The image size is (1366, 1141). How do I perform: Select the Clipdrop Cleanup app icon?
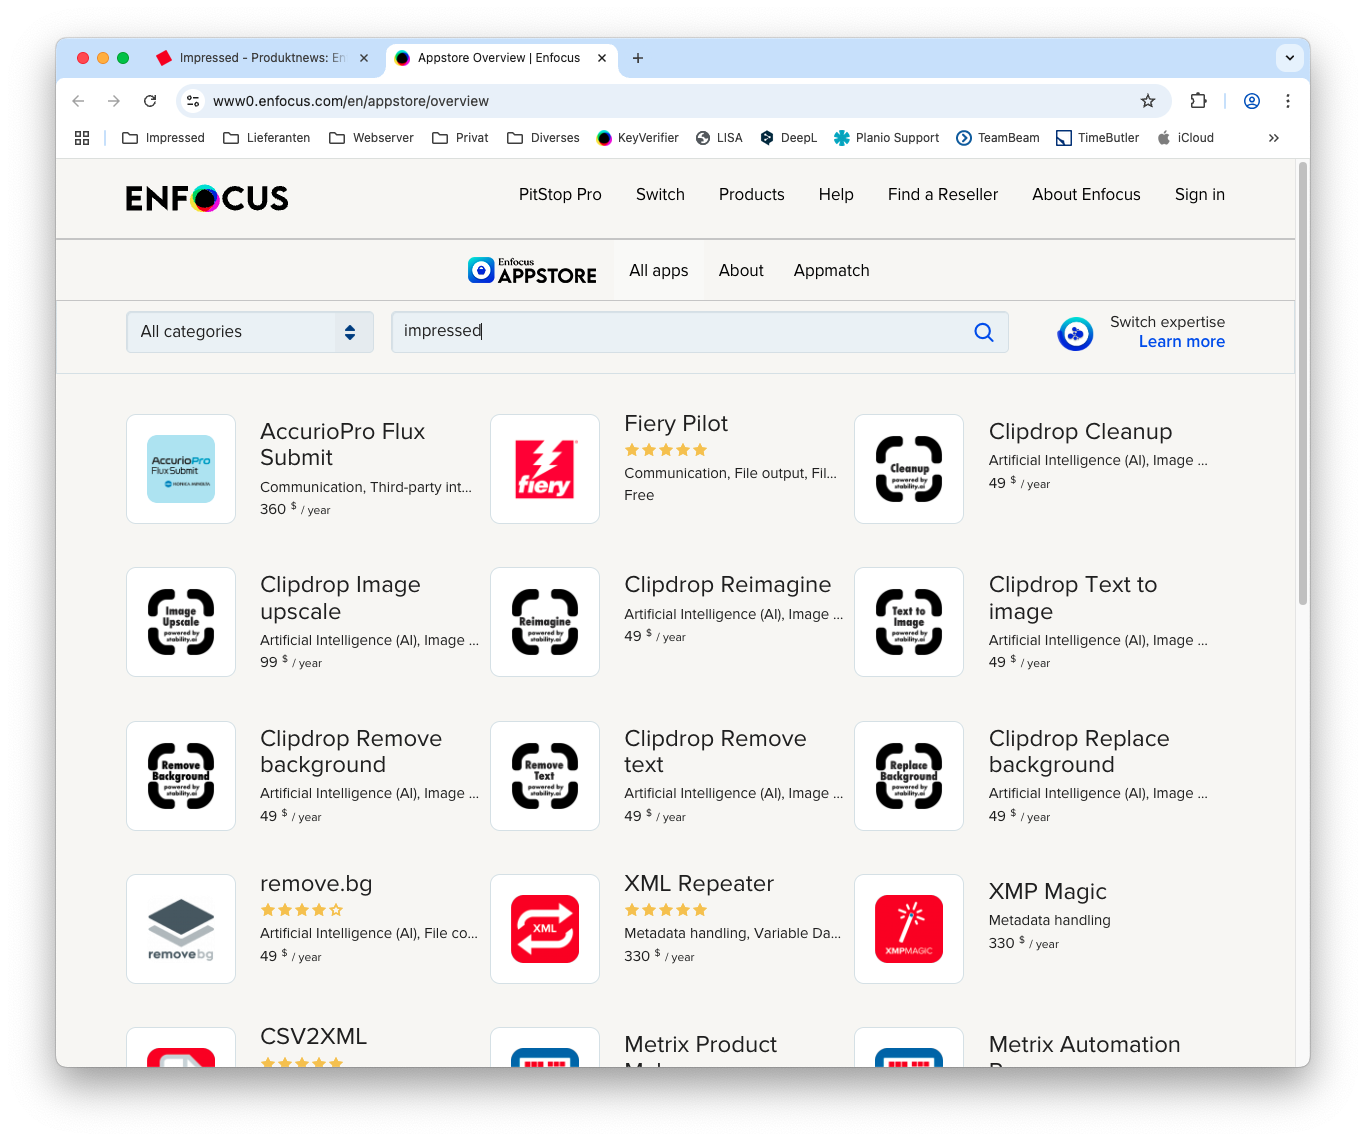click(908, 468)
